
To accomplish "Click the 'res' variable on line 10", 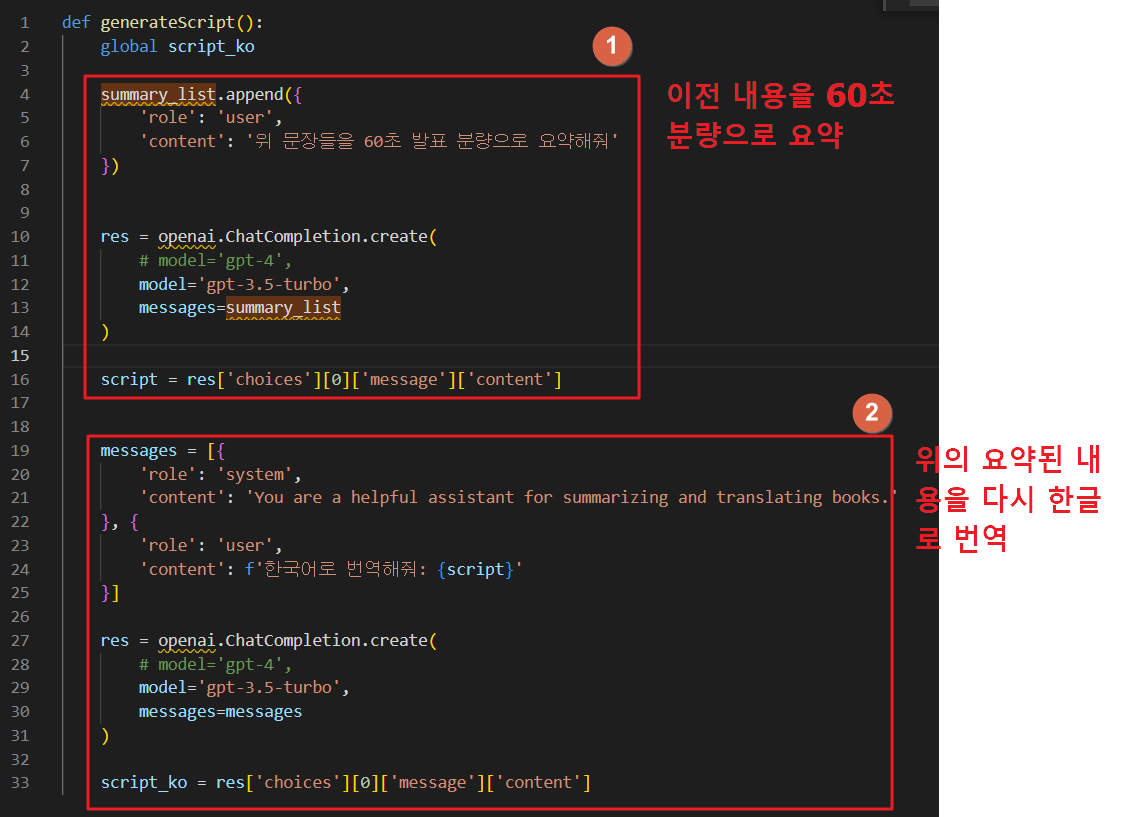I will [115, 237].
